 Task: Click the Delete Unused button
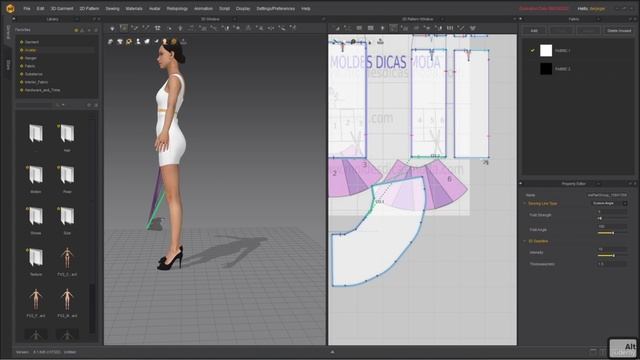coord(619,31)
